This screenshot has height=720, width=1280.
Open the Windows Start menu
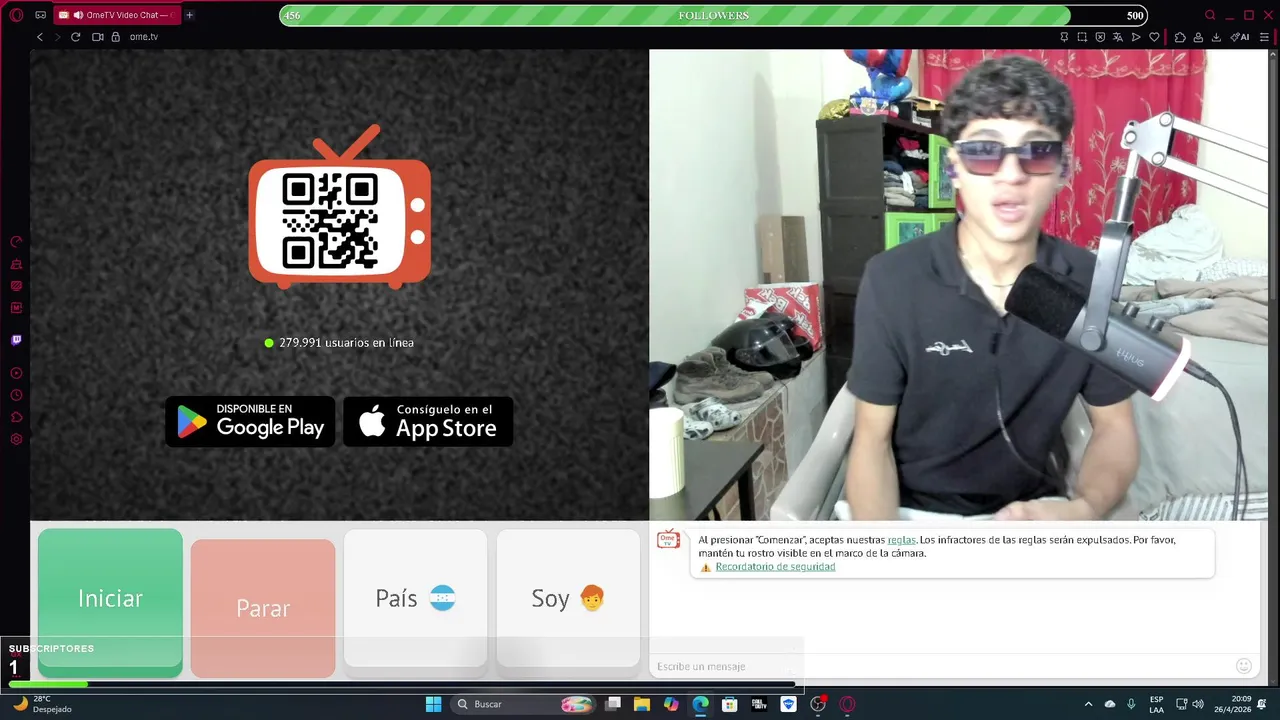click(433, 704)
